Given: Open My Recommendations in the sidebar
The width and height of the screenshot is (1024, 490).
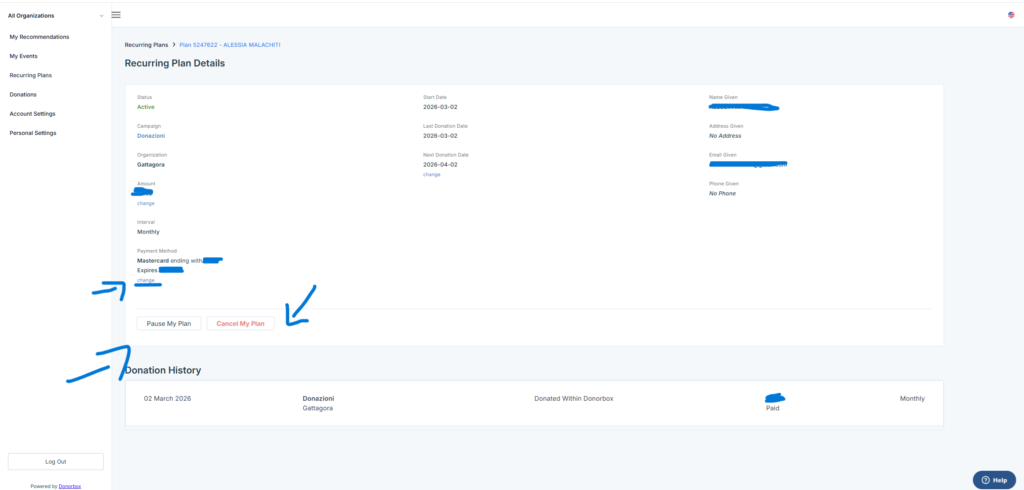Looking at the screenshot, I should click(x=39, y=37).
